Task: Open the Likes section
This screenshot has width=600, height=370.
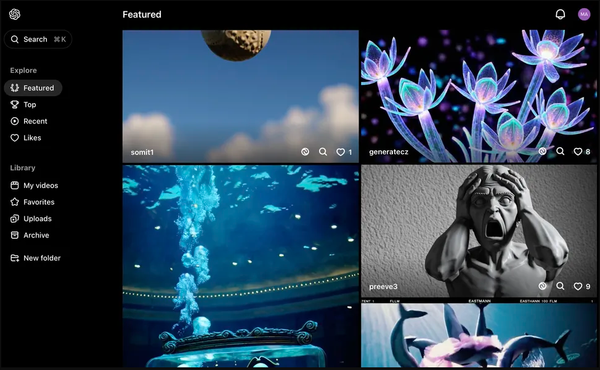Action: 26,138
